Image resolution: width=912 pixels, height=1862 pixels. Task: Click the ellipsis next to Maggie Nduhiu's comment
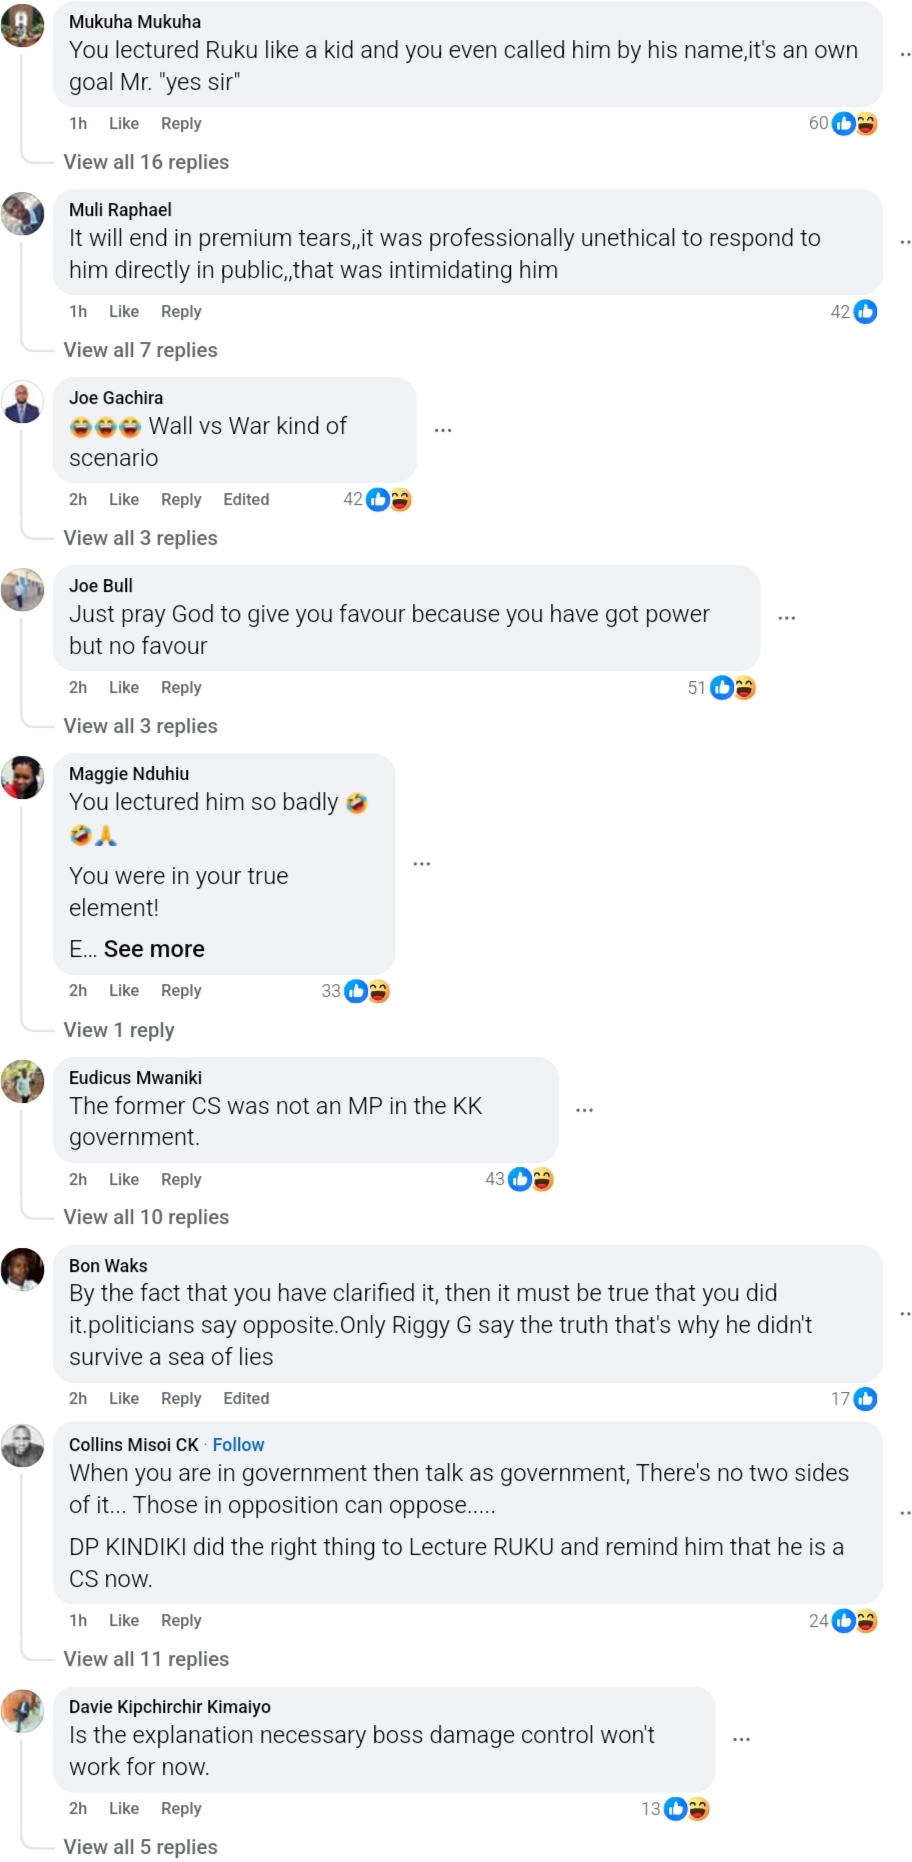click(x=422, y=863)
